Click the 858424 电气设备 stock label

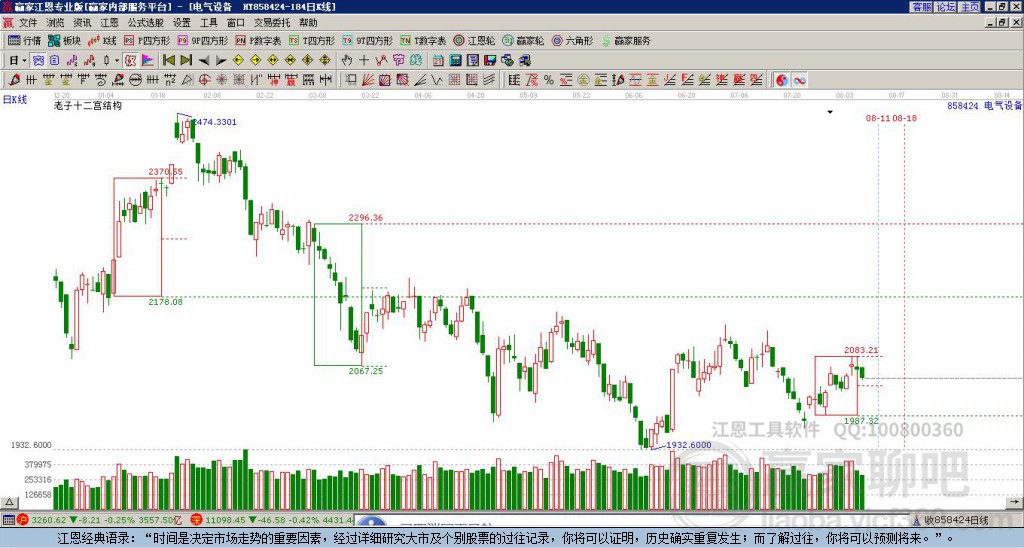point(984,105)
